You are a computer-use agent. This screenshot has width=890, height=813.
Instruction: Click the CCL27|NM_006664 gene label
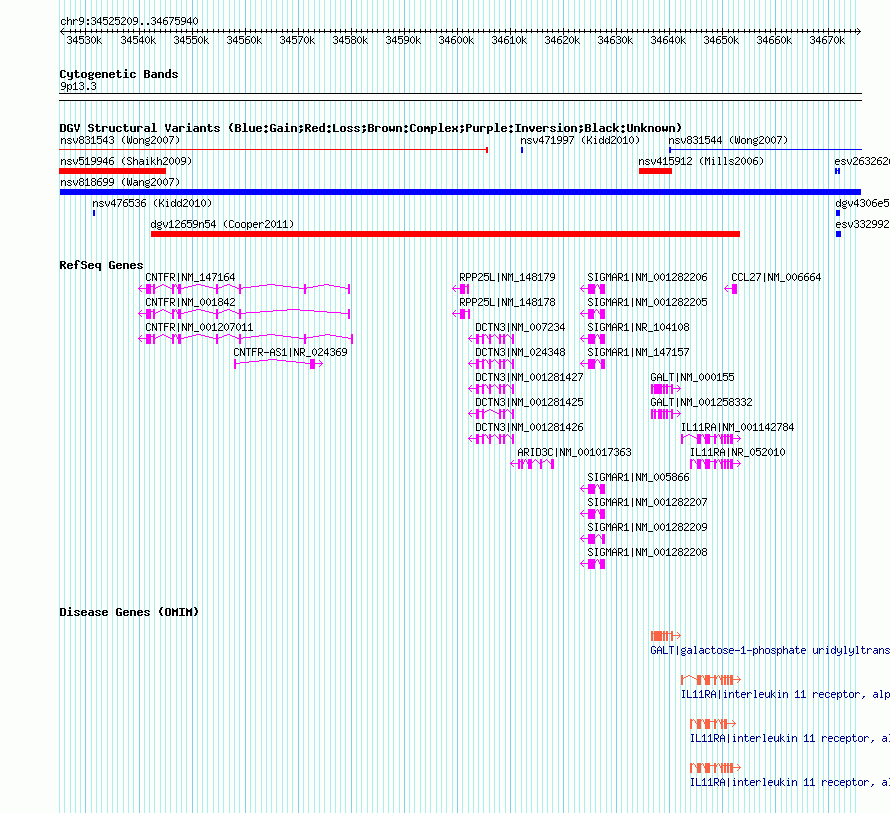pos(776,277)
